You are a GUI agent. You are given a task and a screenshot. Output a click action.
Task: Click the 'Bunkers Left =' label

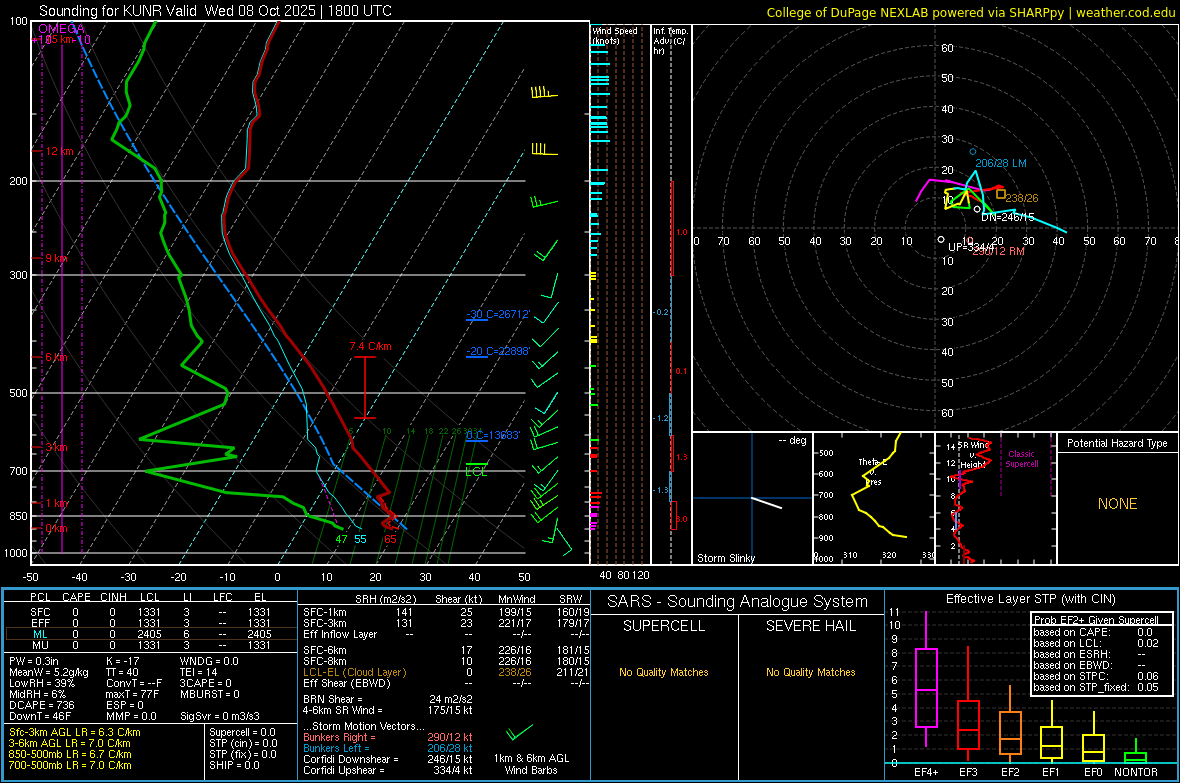point(336,748)
